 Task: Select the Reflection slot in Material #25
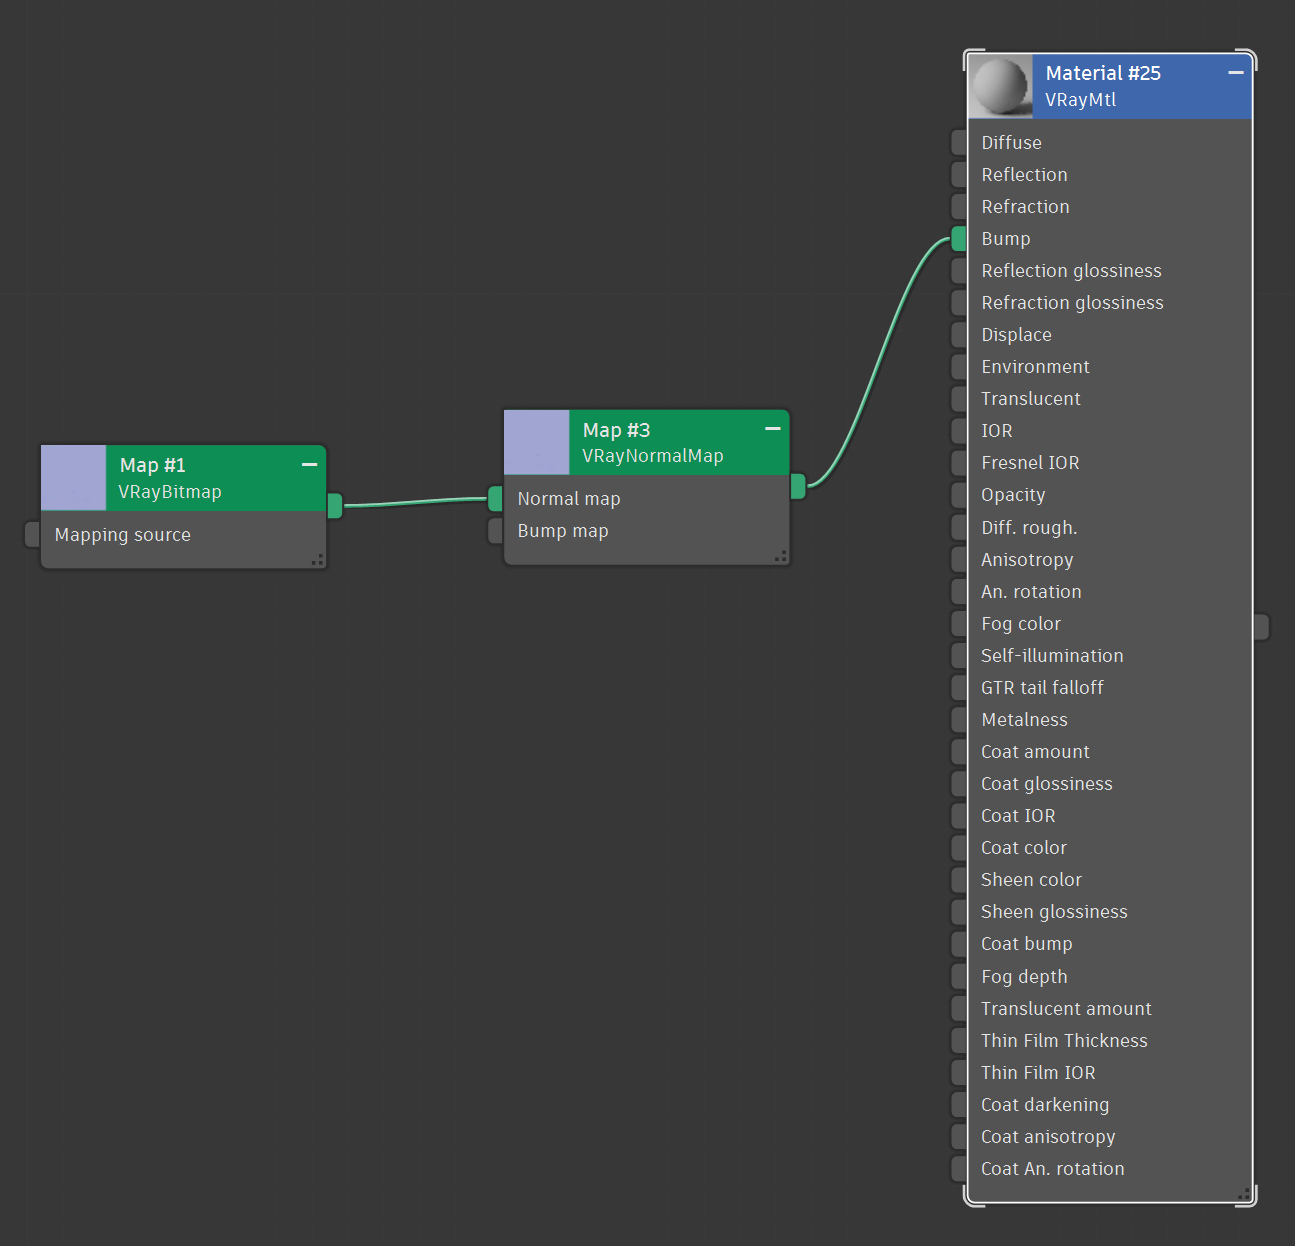pyautogui.click(x=1025, y=175)
